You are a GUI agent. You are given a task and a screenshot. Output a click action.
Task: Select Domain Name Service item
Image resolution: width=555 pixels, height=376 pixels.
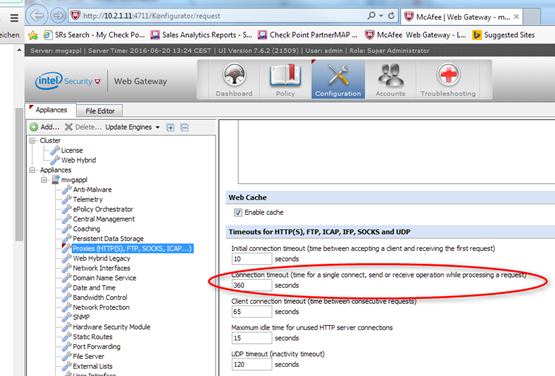pos(104,278)
